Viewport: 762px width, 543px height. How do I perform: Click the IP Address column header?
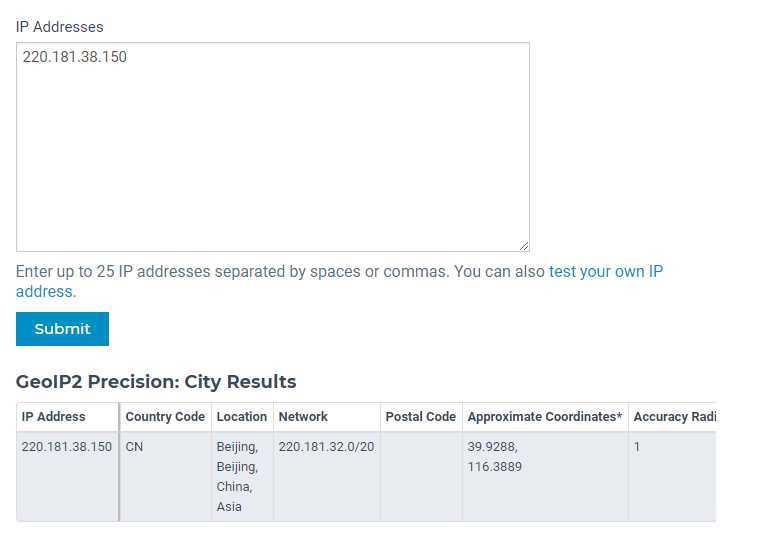coord(54,417)
